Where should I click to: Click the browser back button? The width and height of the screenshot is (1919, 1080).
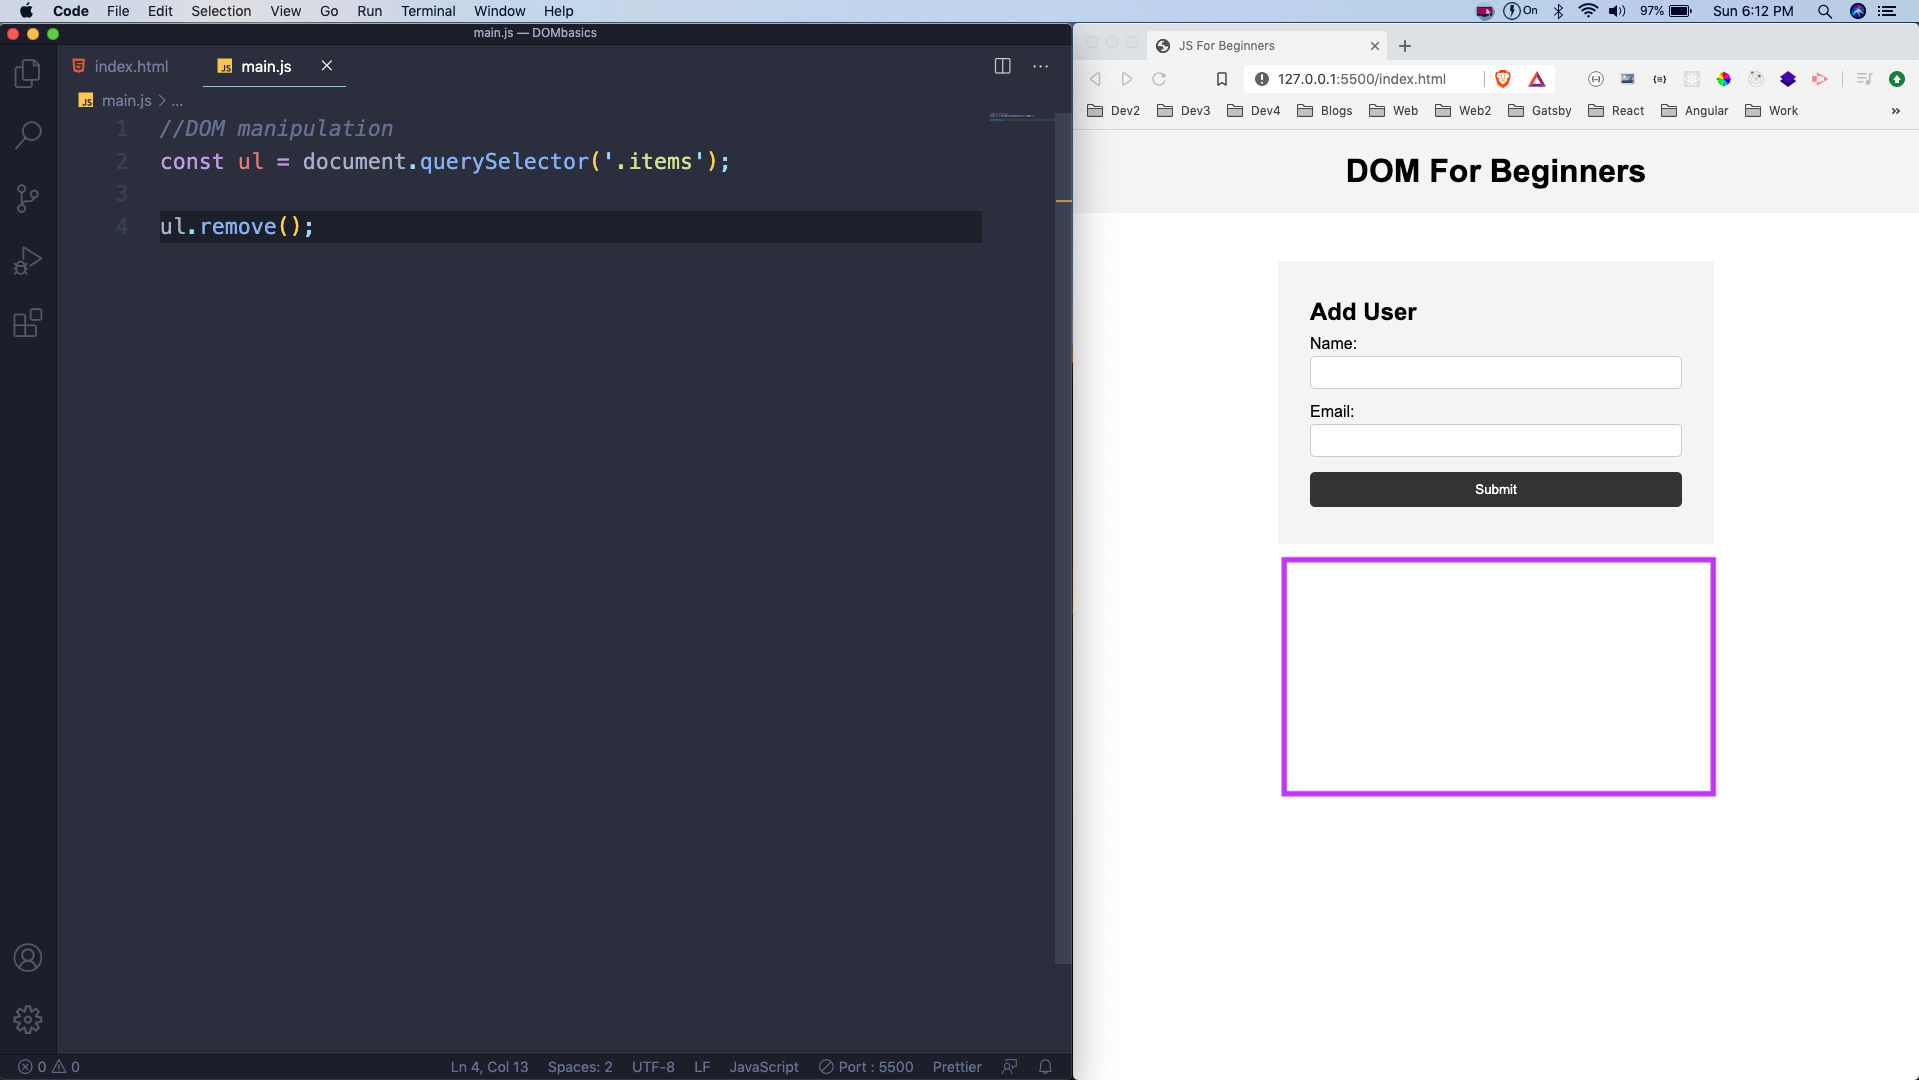pyautogui.click(x=1095, y=79)
